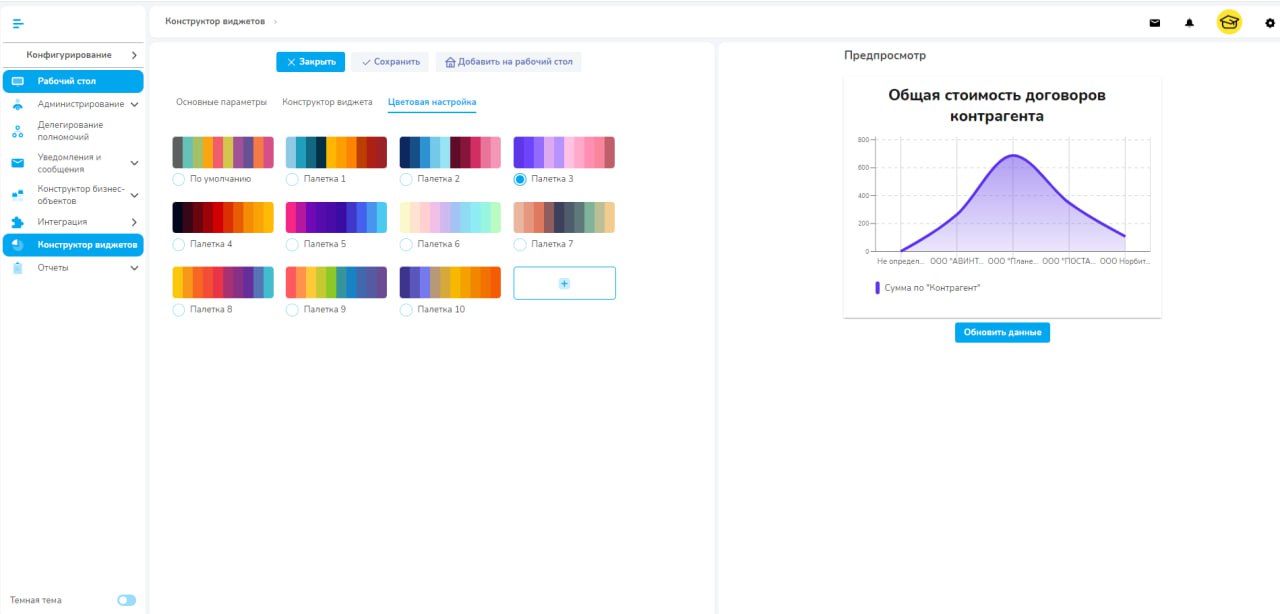Select the Палетка 5 radio button

coord(293,244)
